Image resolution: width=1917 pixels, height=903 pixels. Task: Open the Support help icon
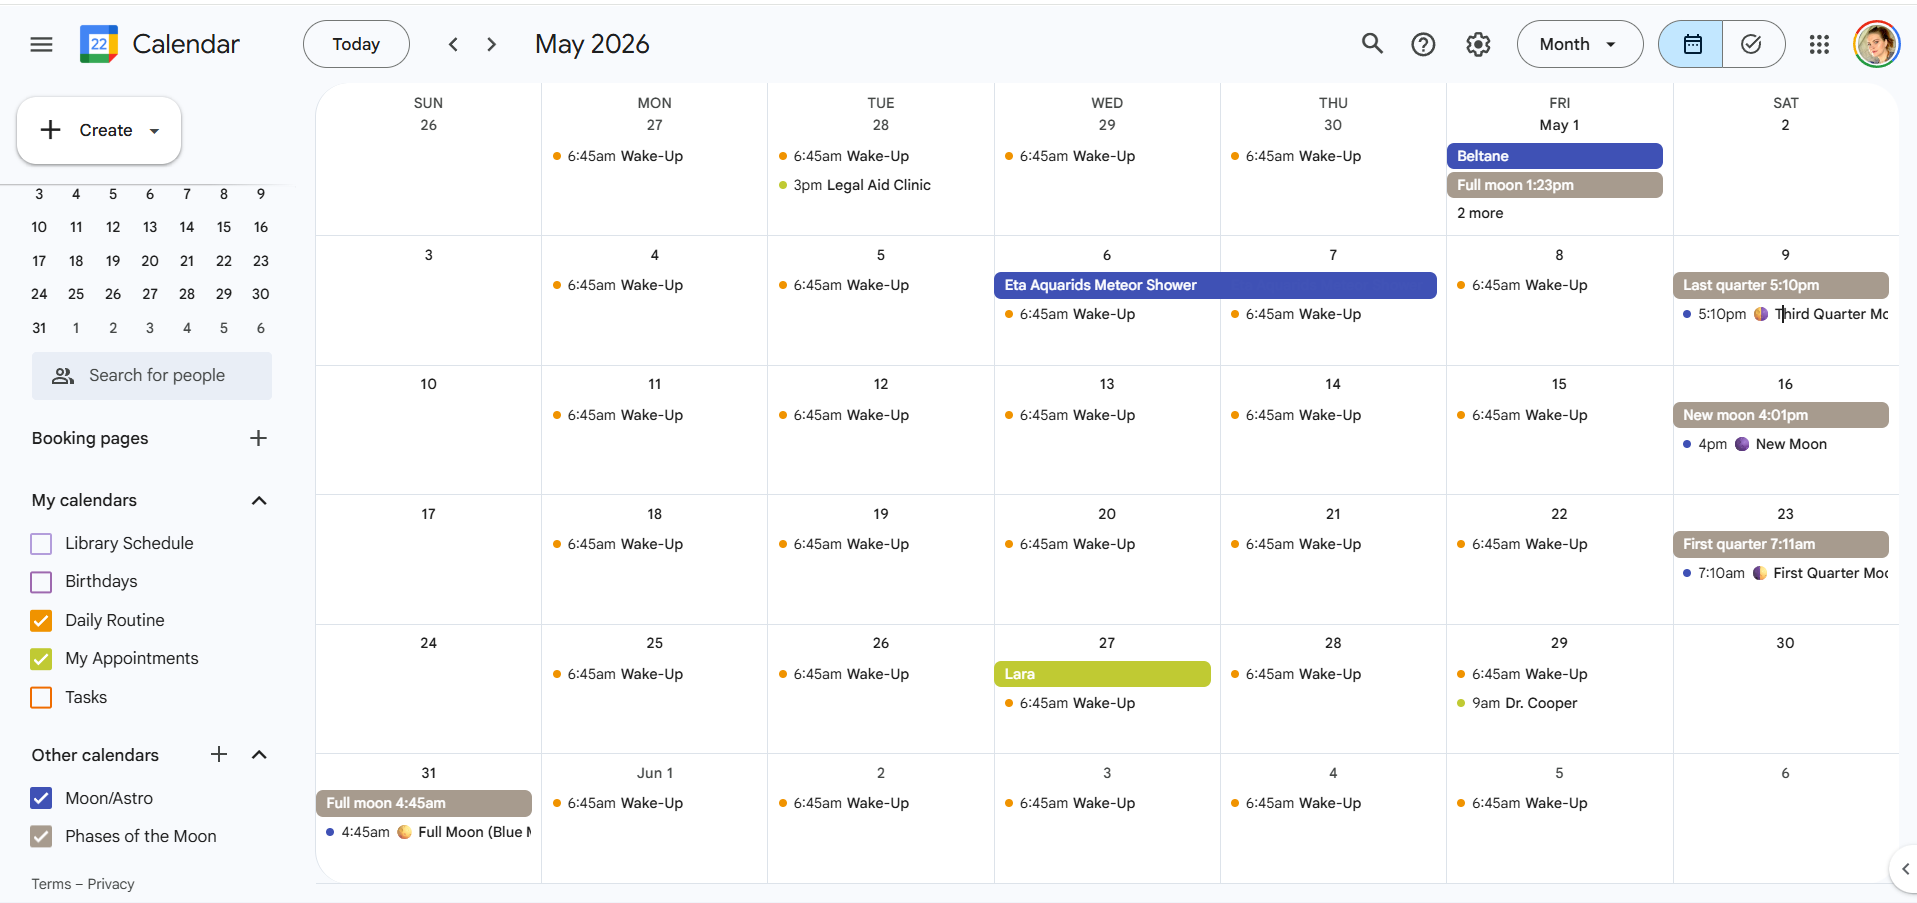[1423, 44]
